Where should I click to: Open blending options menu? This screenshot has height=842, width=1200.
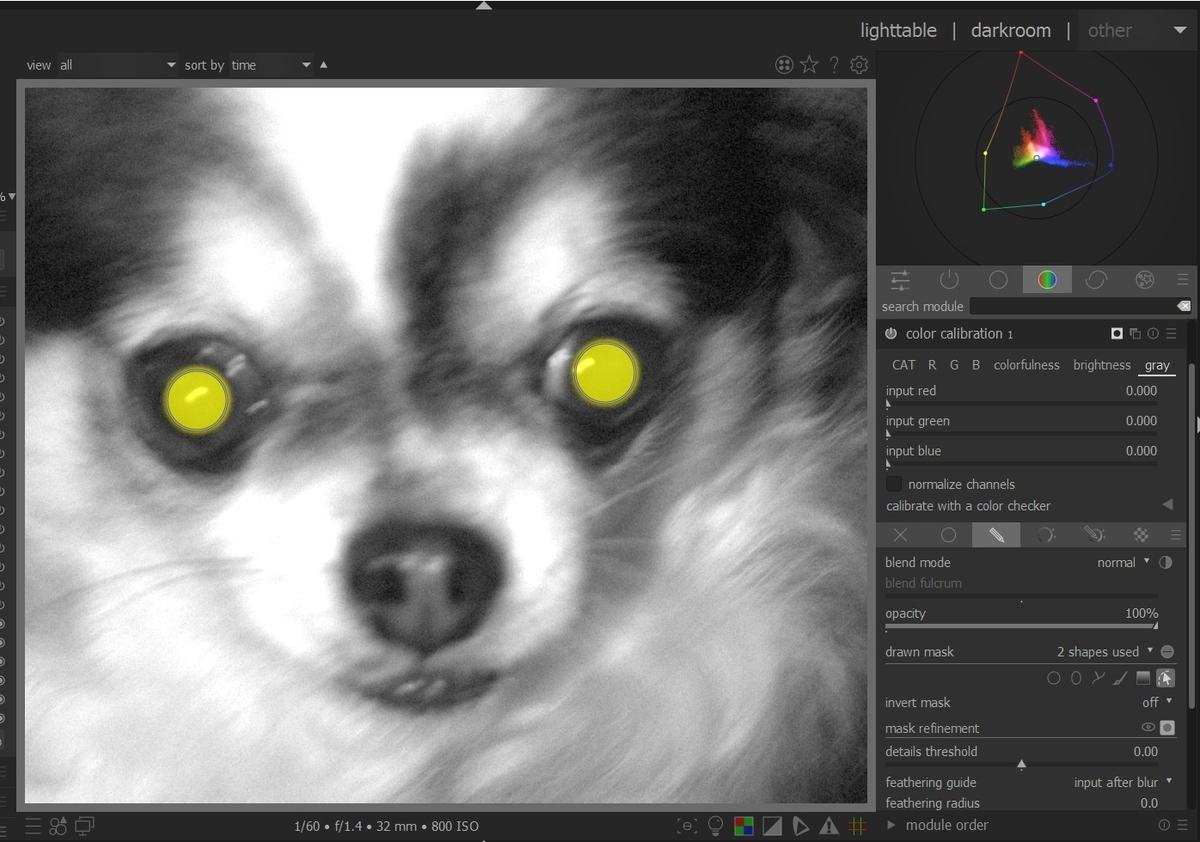coord(1176,535)
